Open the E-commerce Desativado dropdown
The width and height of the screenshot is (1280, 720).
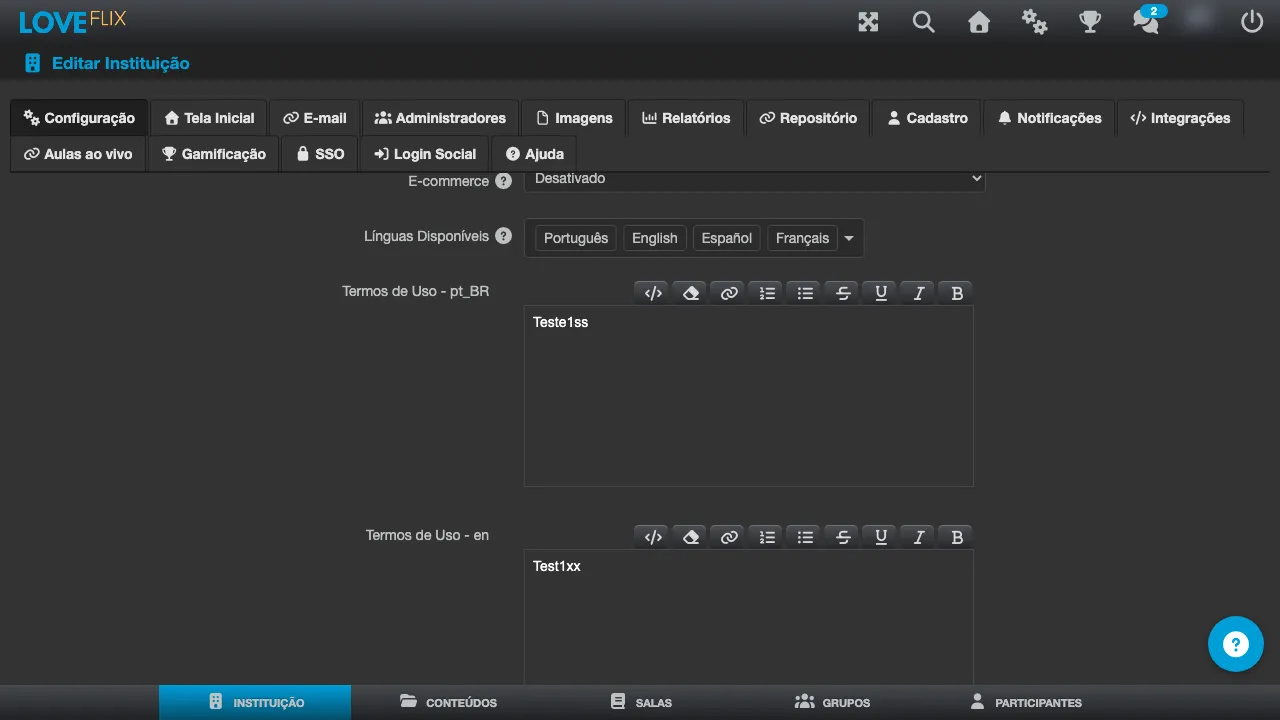pos(755,180)
